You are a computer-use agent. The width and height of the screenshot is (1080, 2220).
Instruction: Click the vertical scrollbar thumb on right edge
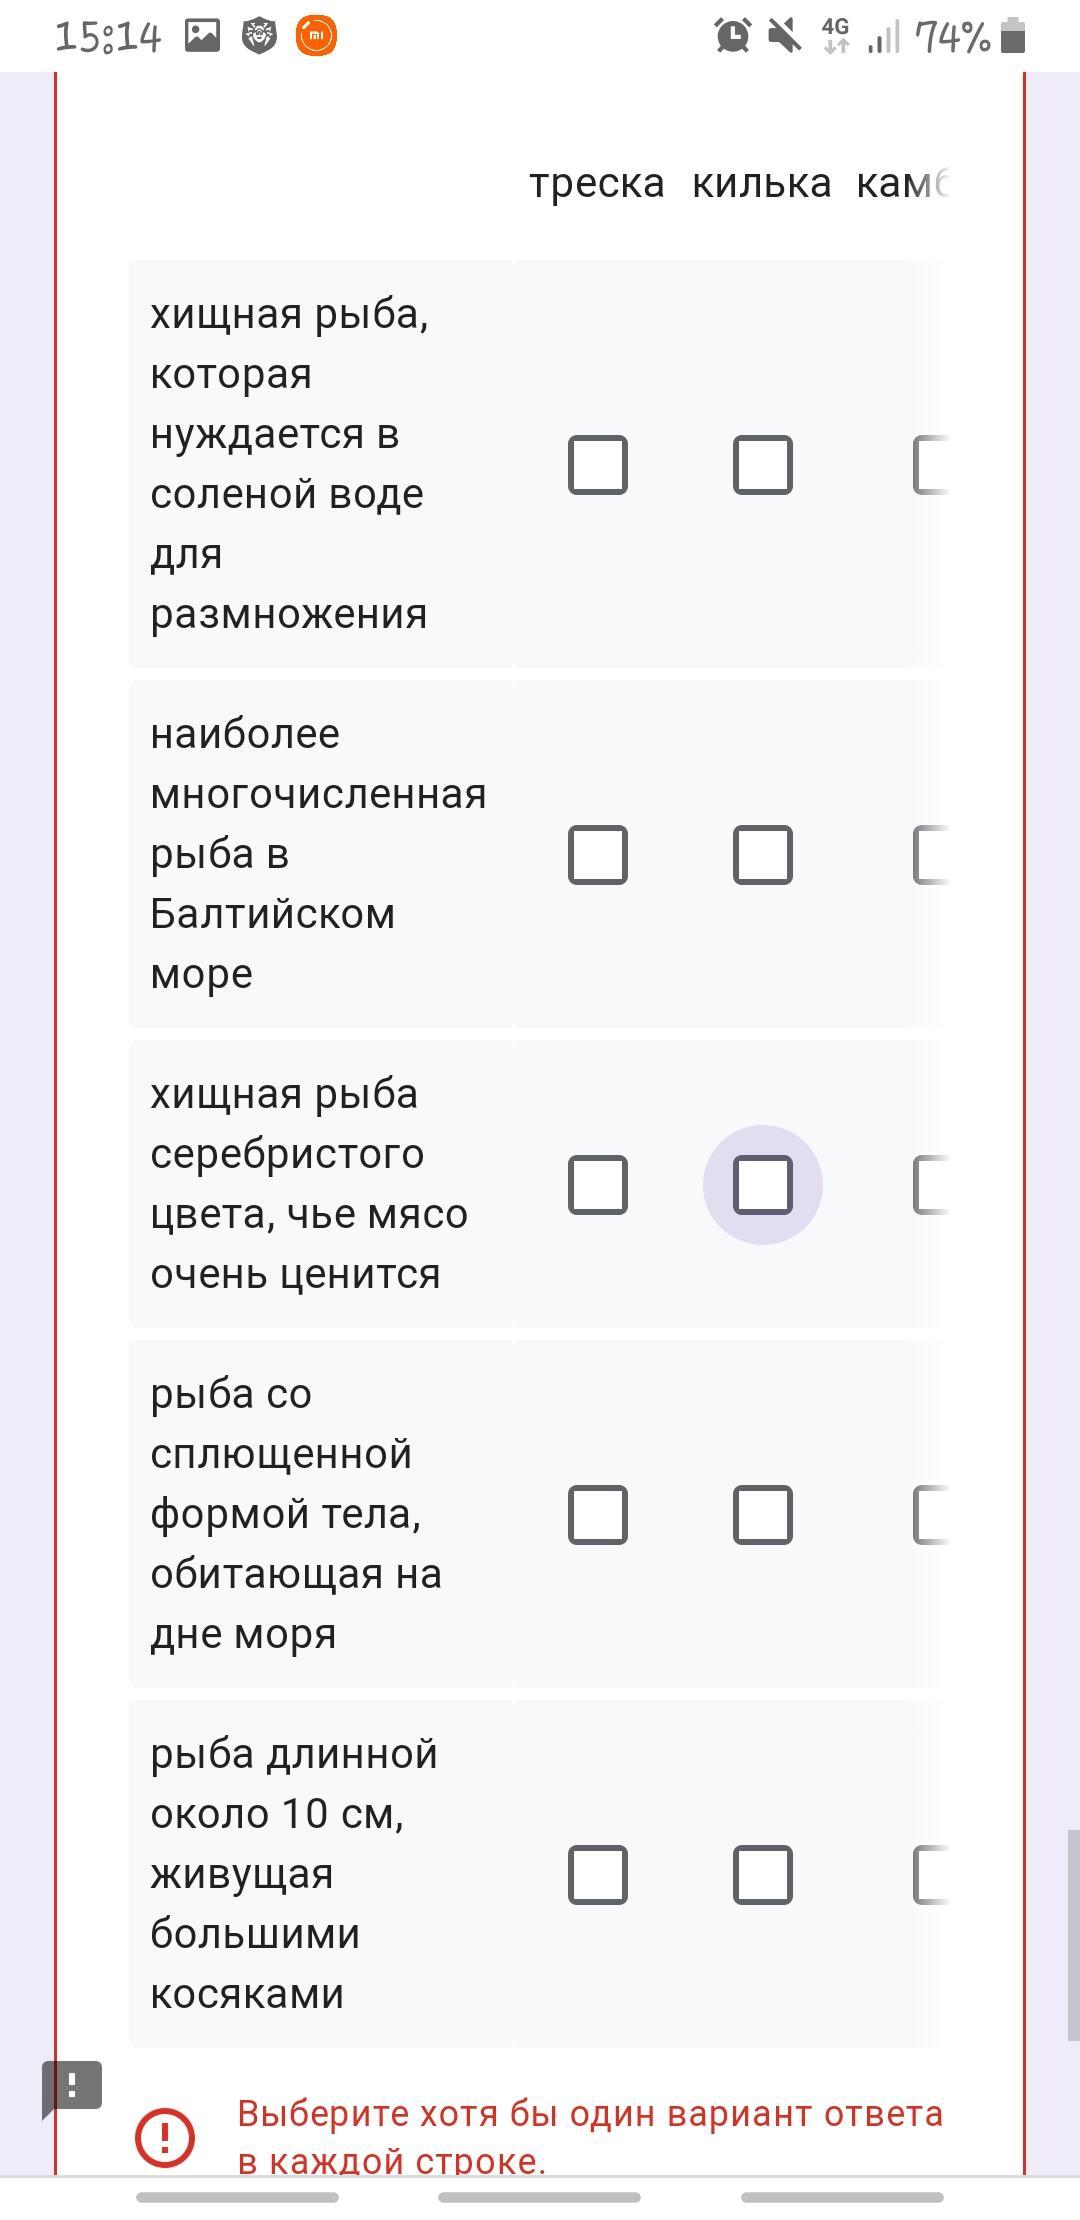(x=1073, y=1935)
